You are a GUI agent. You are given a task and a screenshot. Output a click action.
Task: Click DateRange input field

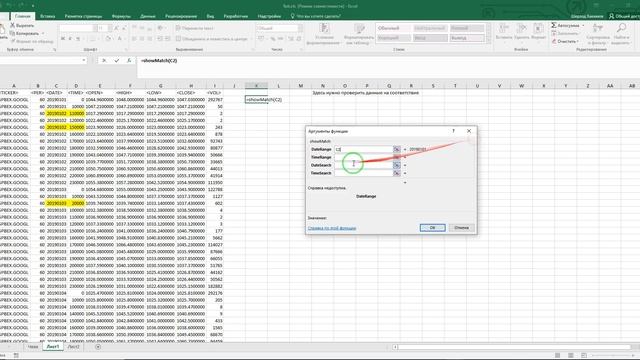pyautogui.click(x=363, y=149)
